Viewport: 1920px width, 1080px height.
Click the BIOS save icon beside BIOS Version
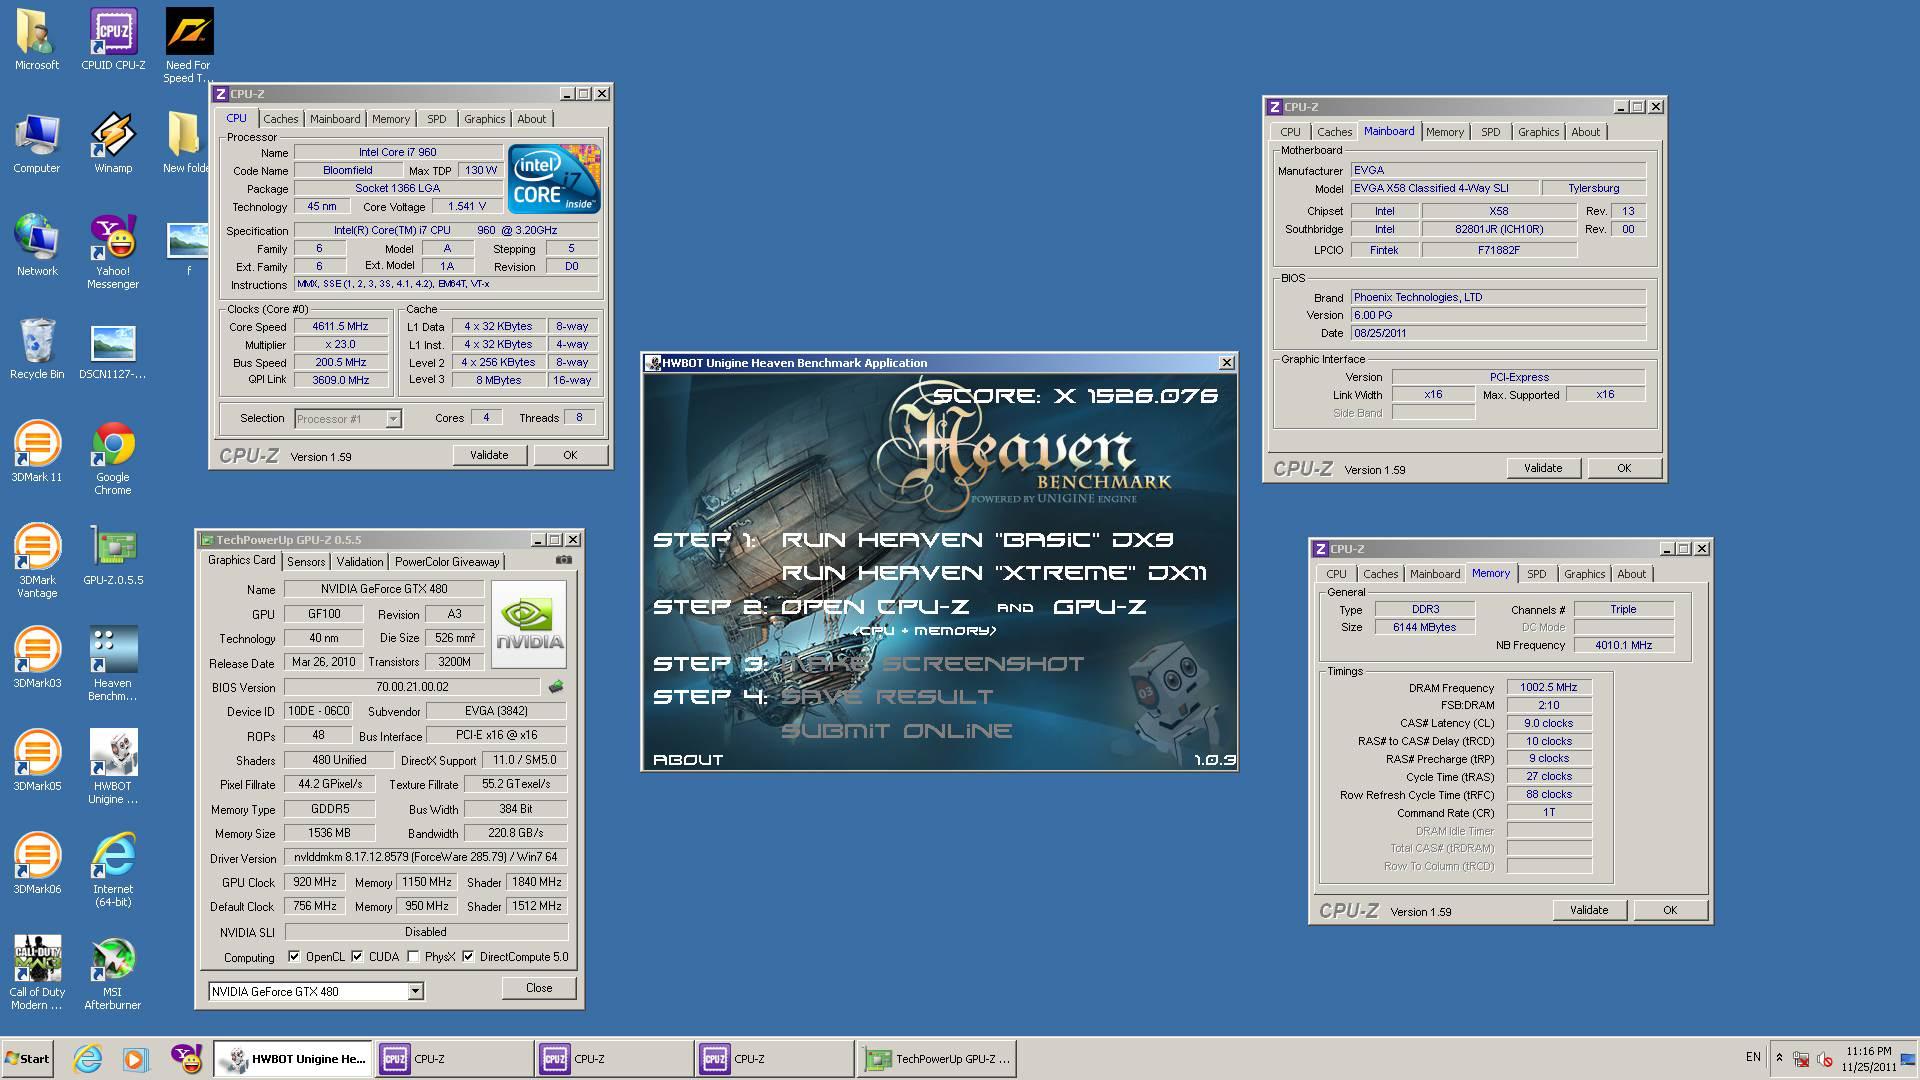[556, 686]
